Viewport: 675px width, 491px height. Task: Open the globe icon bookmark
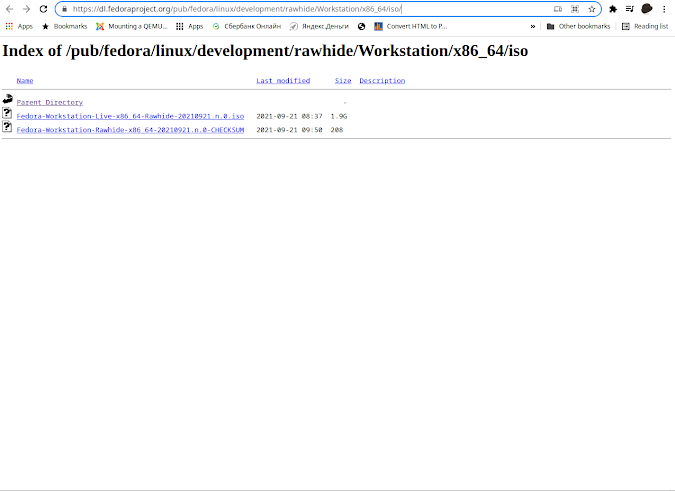pos(362,26)
